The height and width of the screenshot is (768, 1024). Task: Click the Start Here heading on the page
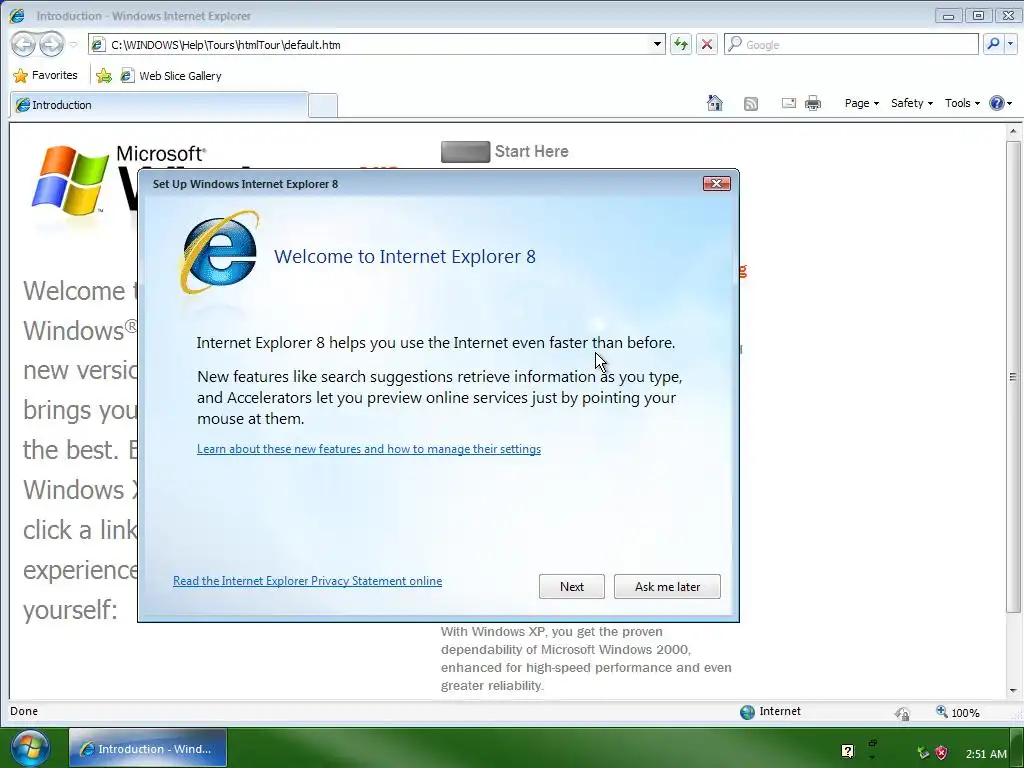(x=532, y=152)
